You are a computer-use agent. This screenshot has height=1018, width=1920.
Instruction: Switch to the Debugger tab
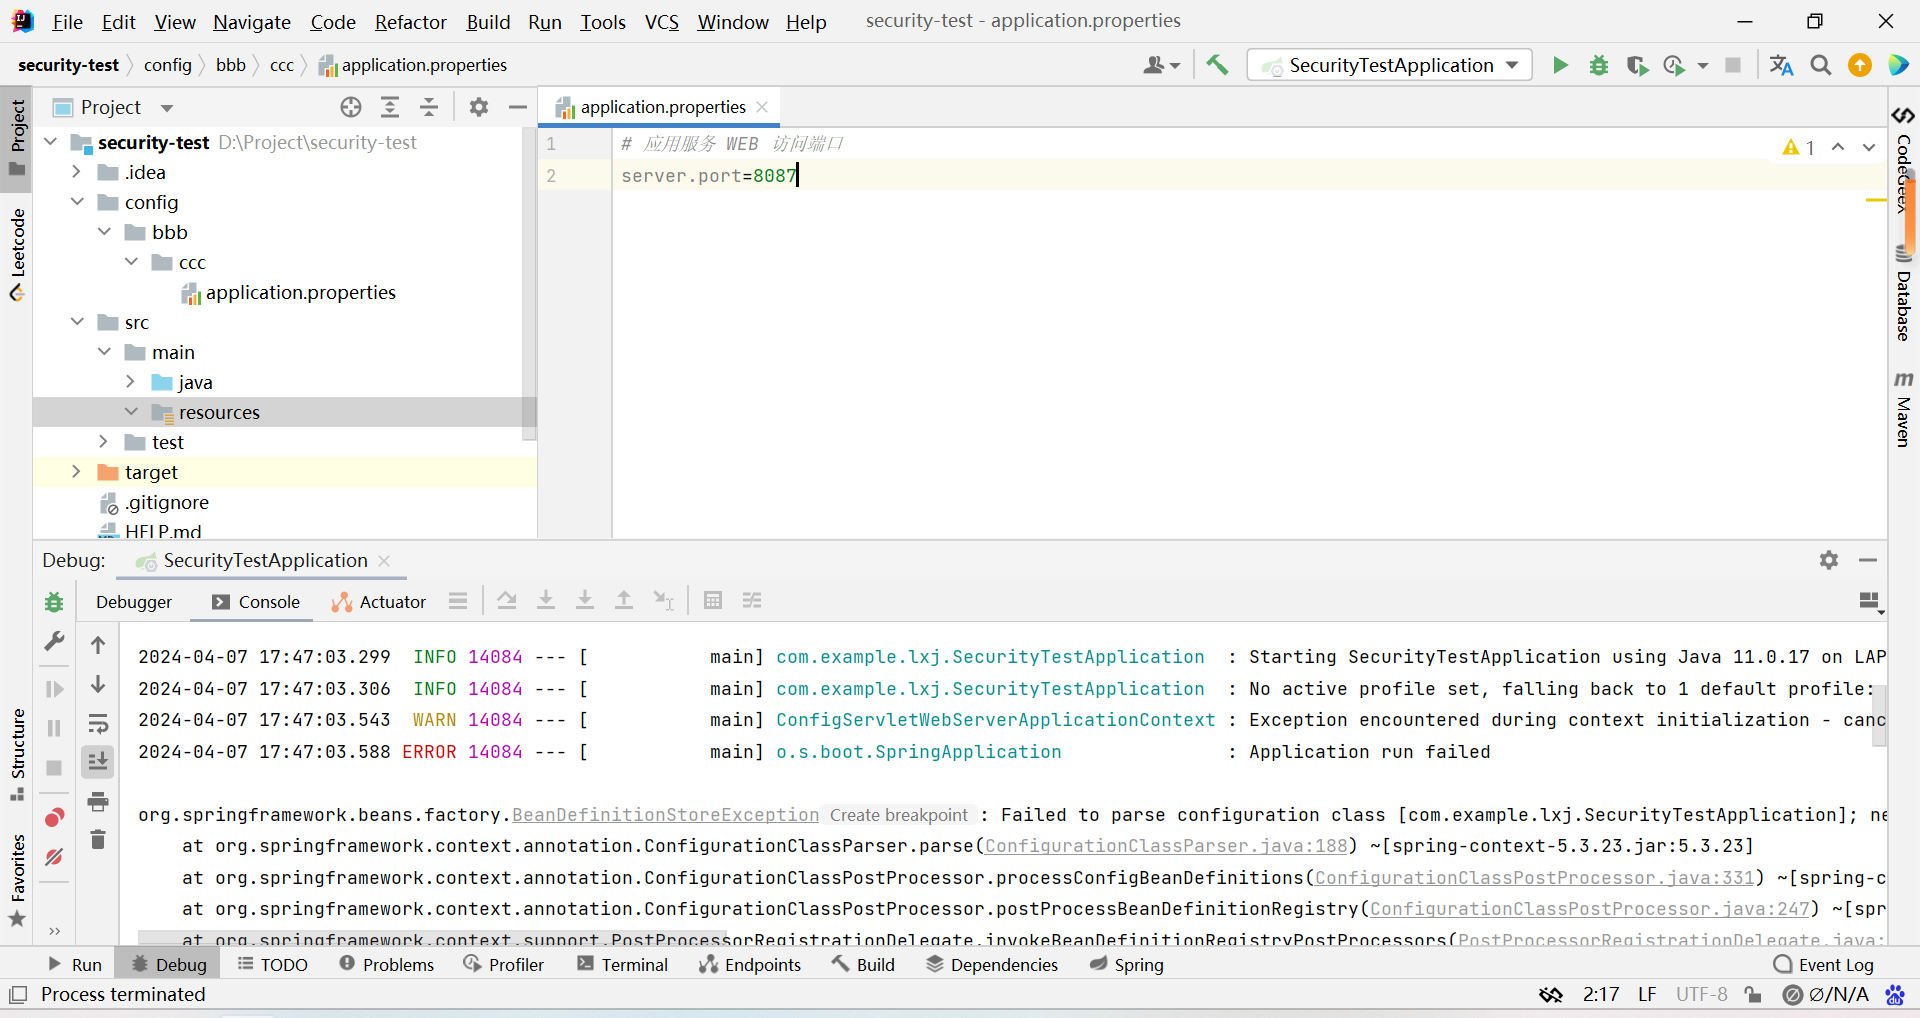(x=134, y=602)
